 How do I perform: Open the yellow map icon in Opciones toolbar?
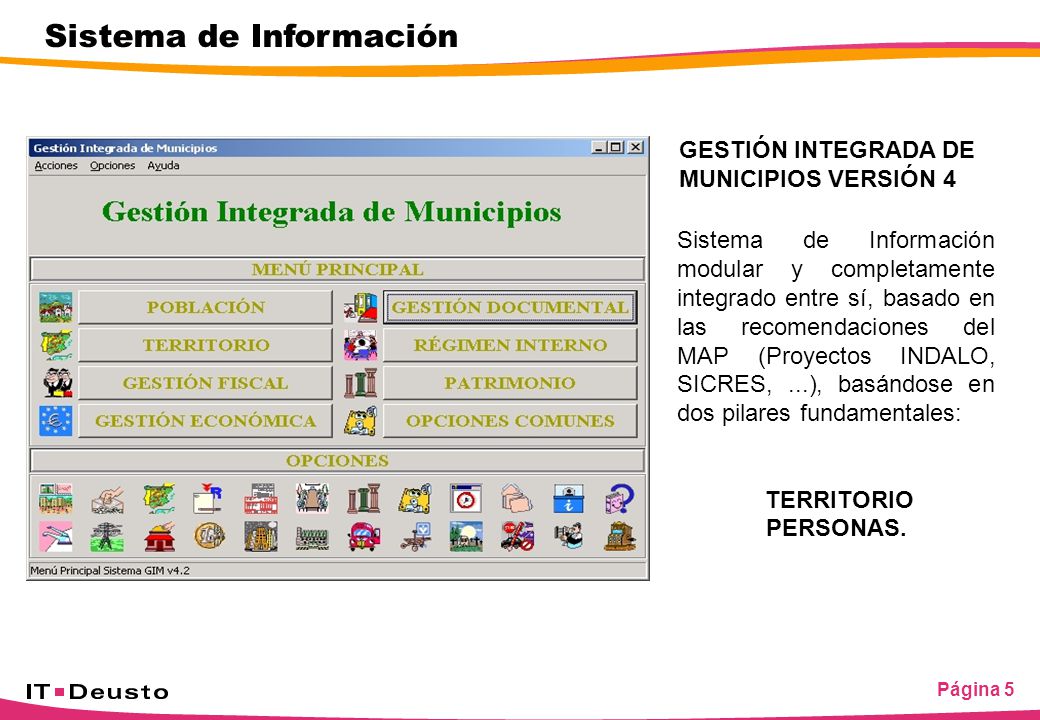pyautogui.click(x=415, y=499)
